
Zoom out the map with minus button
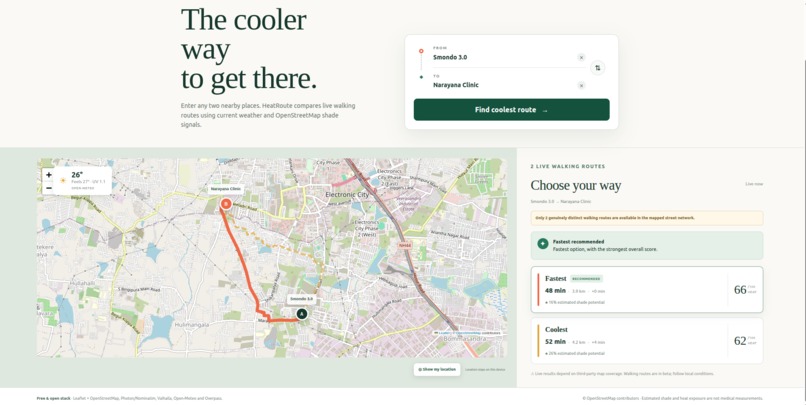48,188
